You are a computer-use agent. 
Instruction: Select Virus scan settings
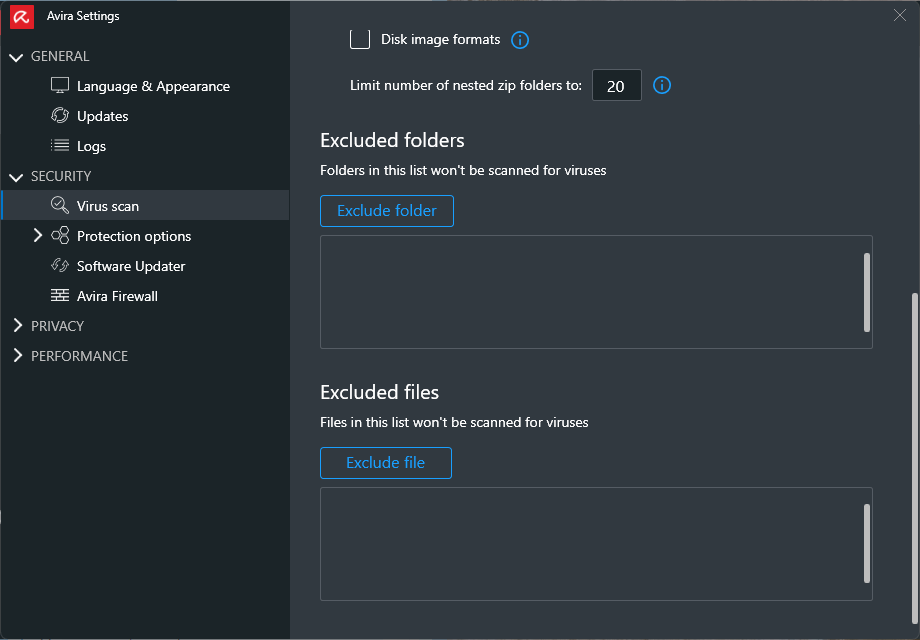coord(146,205)
